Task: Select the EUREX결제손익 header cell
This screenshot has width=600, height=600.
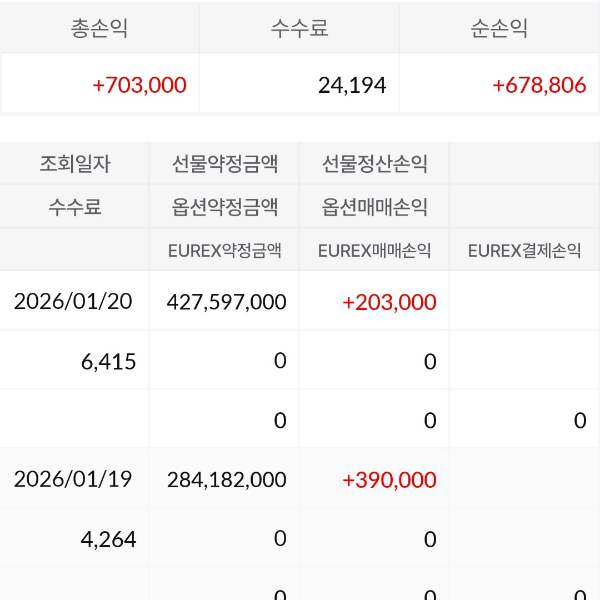Action: tap(524, 250)
